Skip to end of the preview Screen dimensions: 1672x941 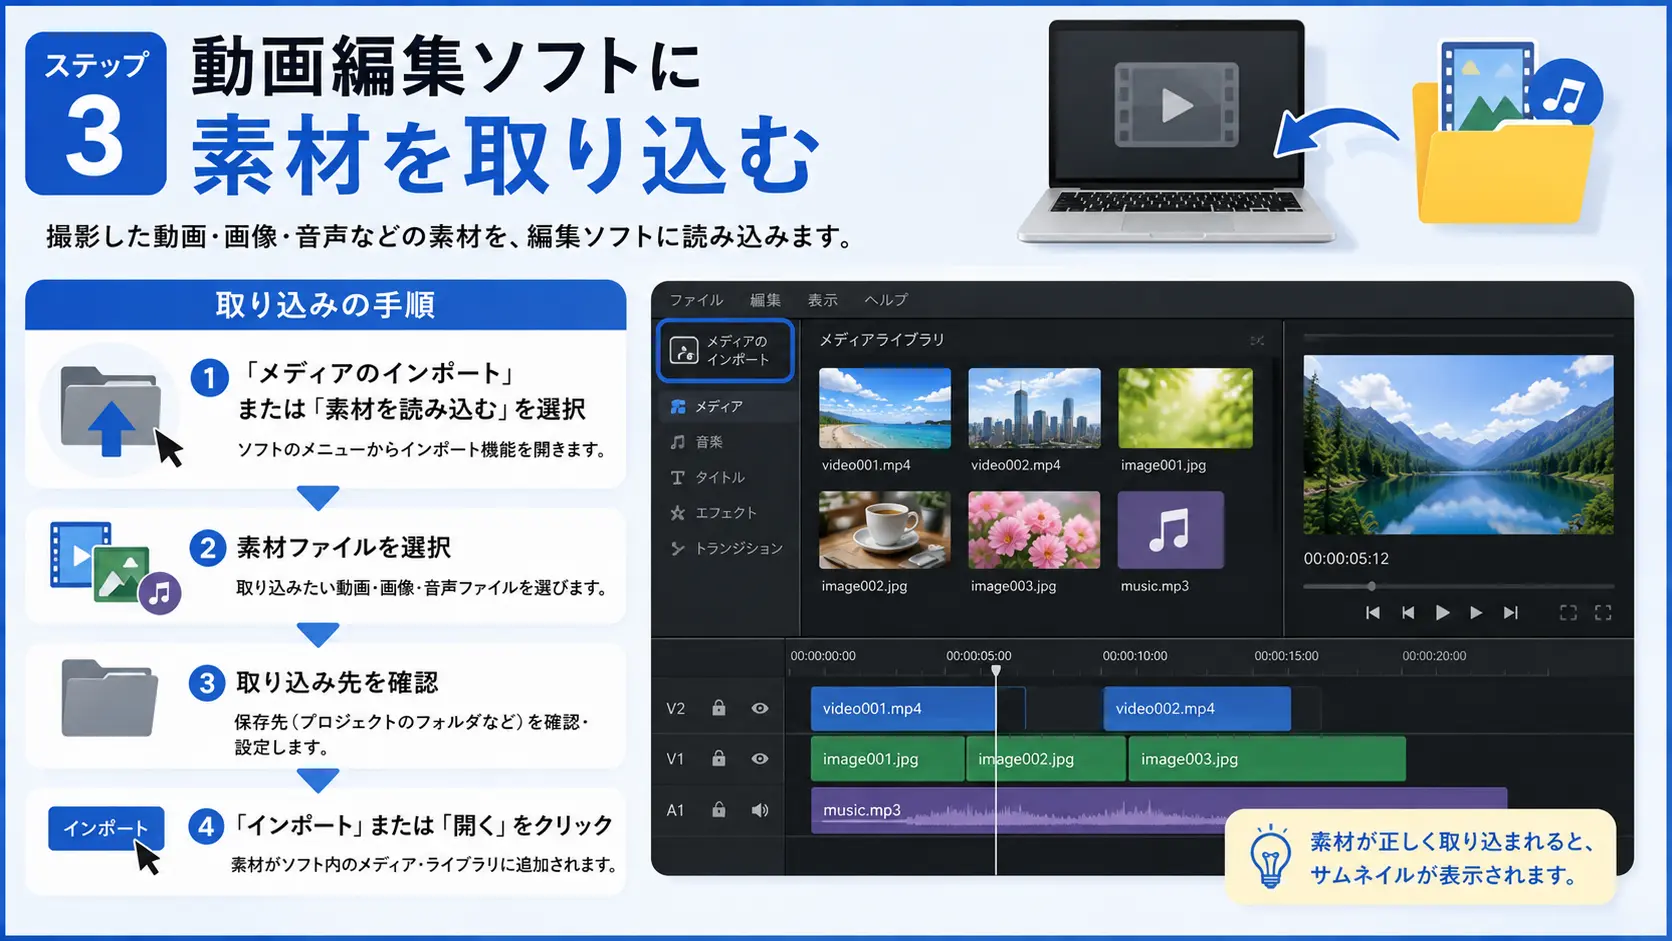point(1511,613)
